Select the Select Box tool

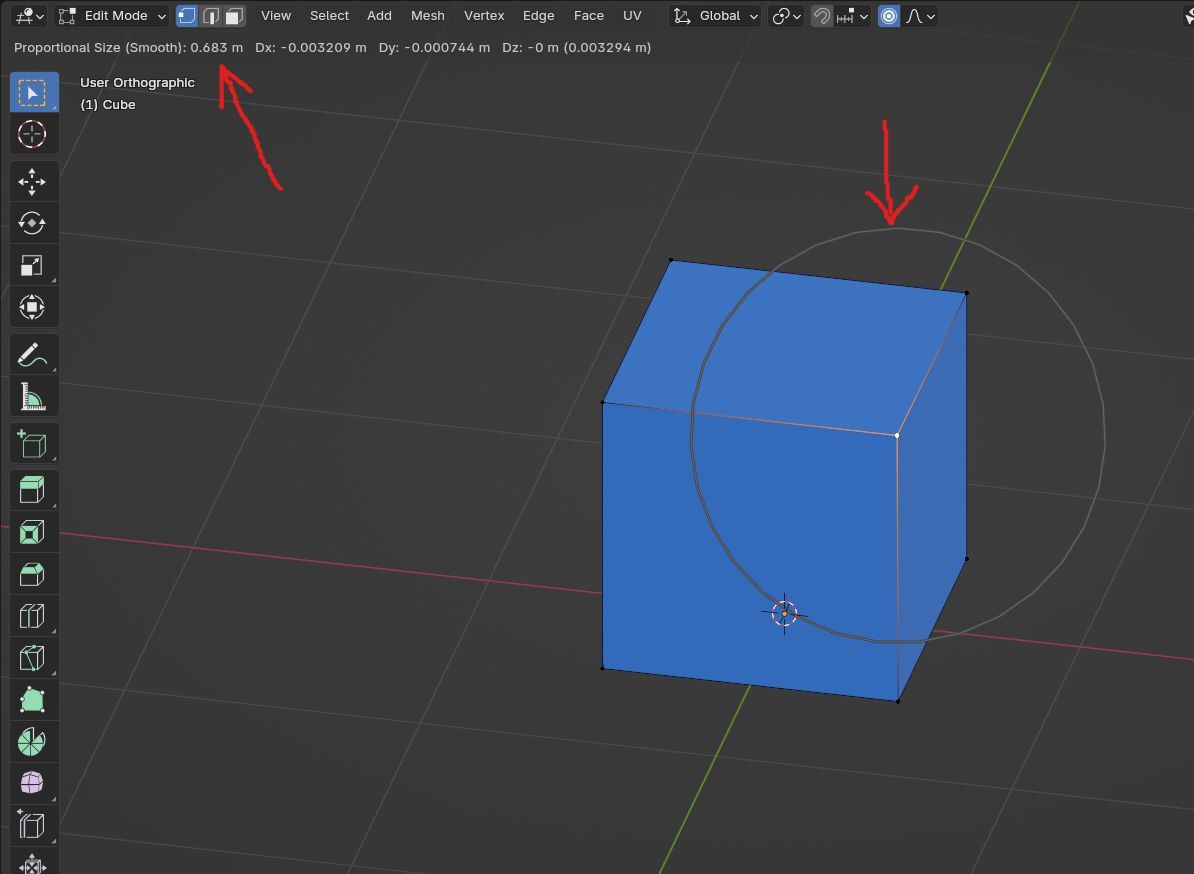click(34, 93)
